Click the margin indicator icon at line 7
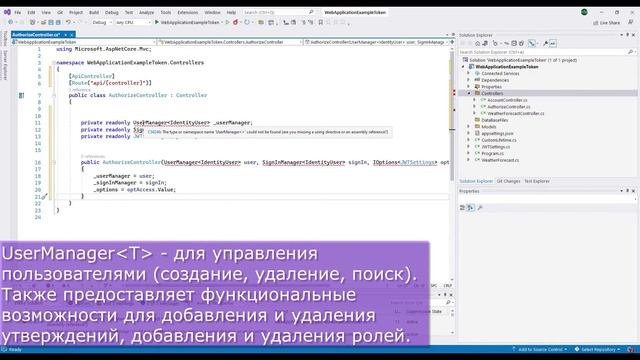Image resolution: width=640 pixels, height=360 pixels. click(x=22, y=96)
